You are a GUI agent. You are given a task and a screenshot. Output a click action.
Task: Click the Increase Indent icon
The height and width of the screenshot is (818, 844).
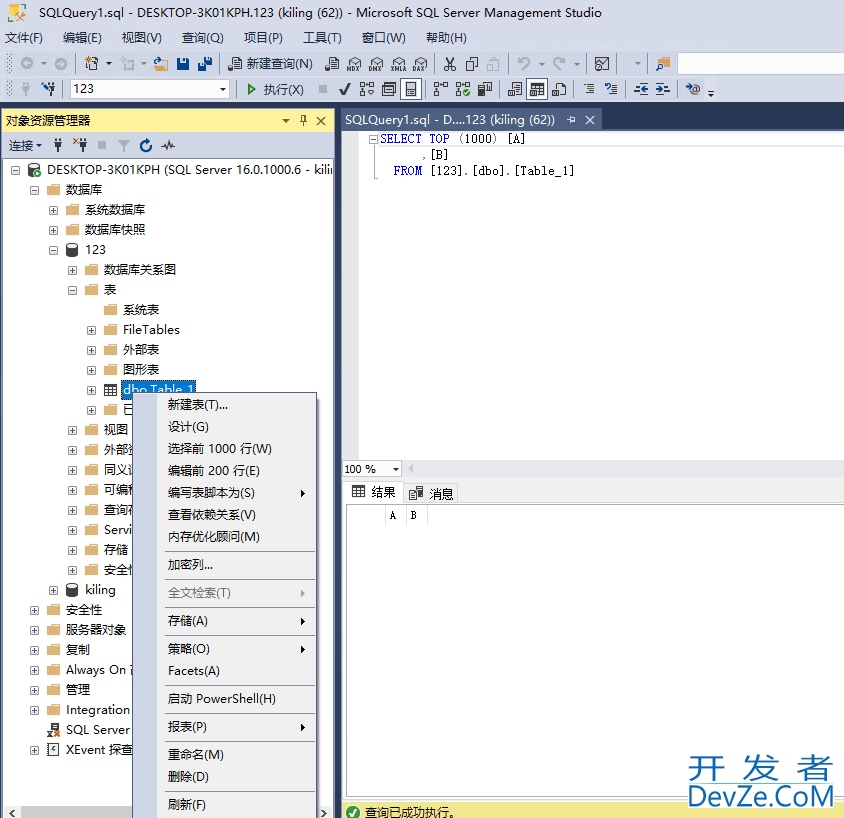[x=663, y=89]
